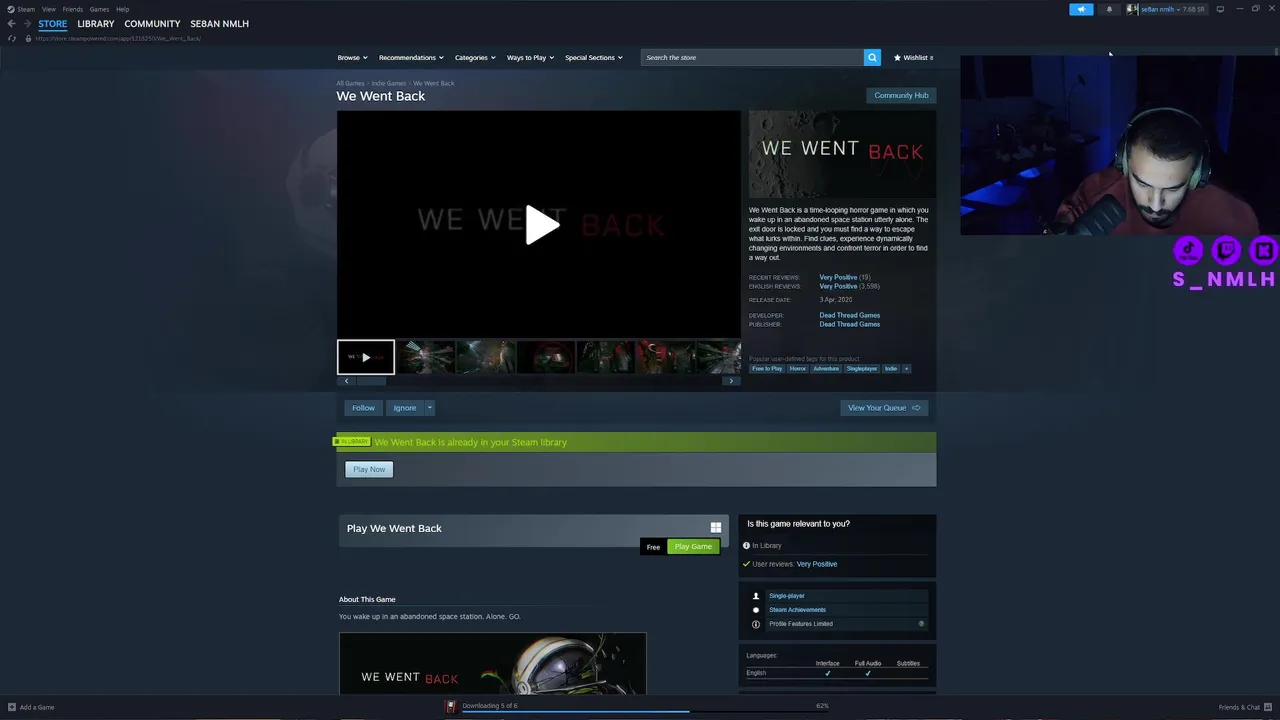Expand the Recommendations menu

pyautogui.click(x=411, y=58)
